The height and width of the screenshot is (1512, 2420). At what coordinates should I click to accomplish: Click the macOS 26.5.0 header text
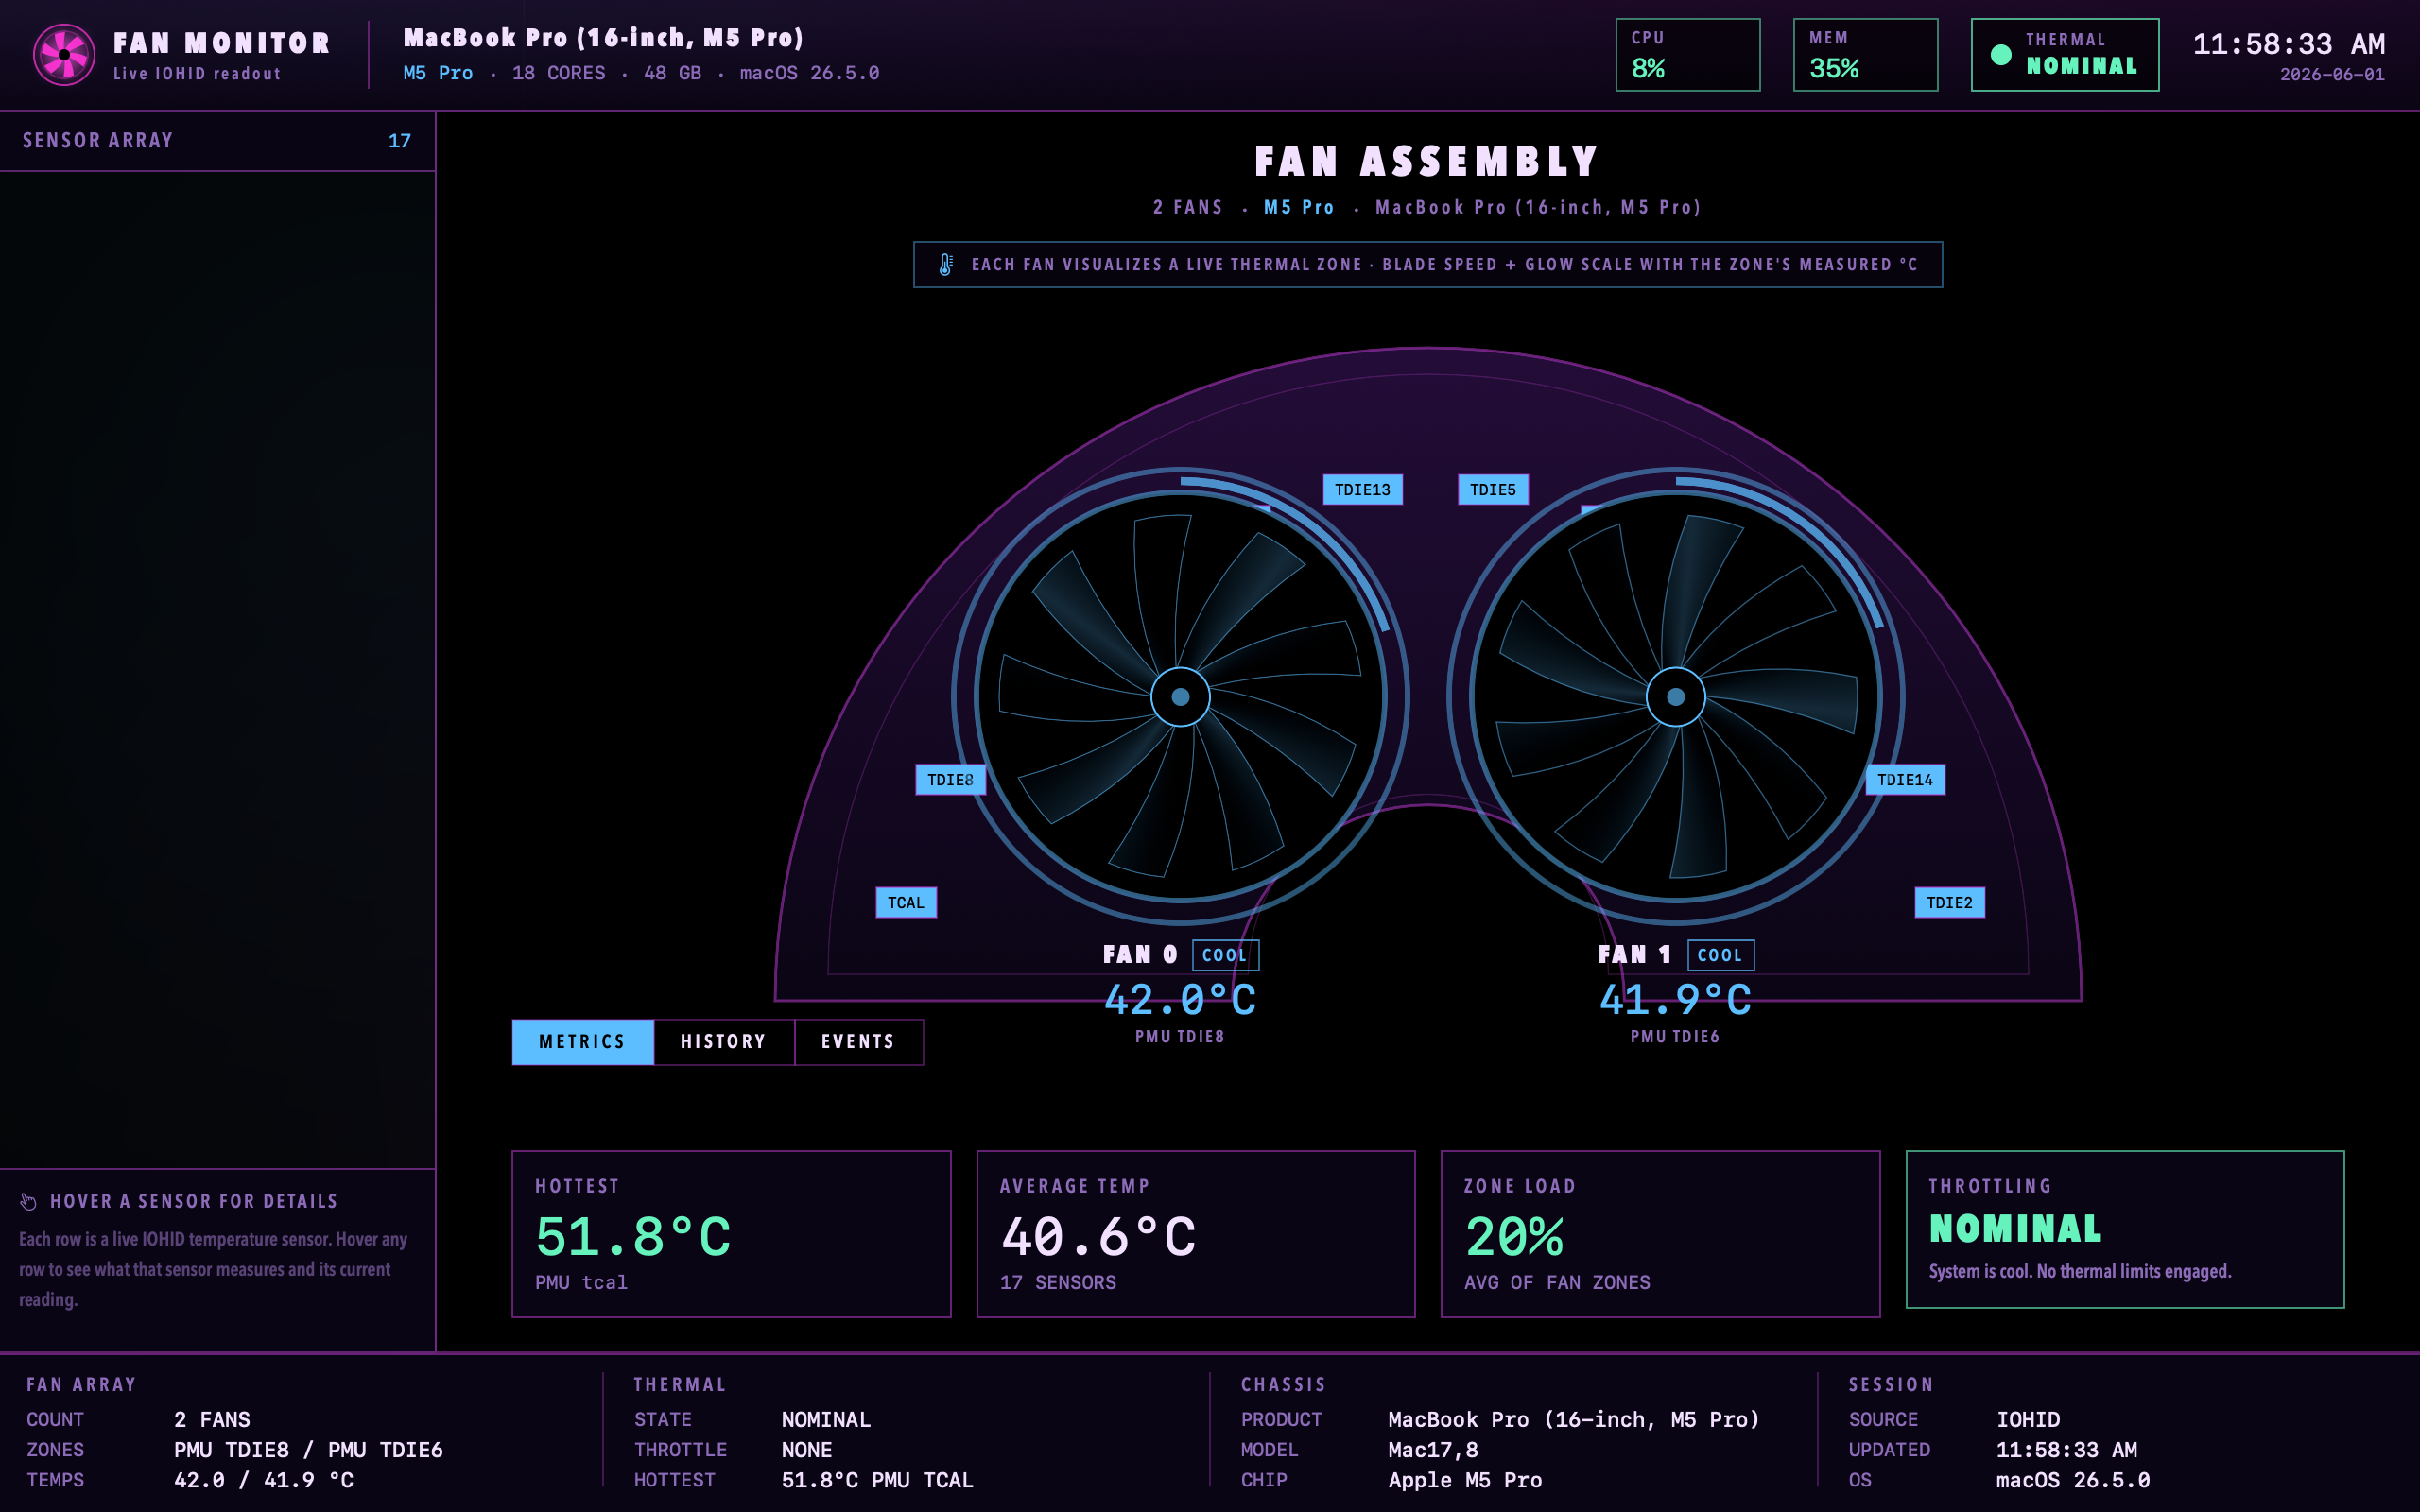click(x=810, y=73)
